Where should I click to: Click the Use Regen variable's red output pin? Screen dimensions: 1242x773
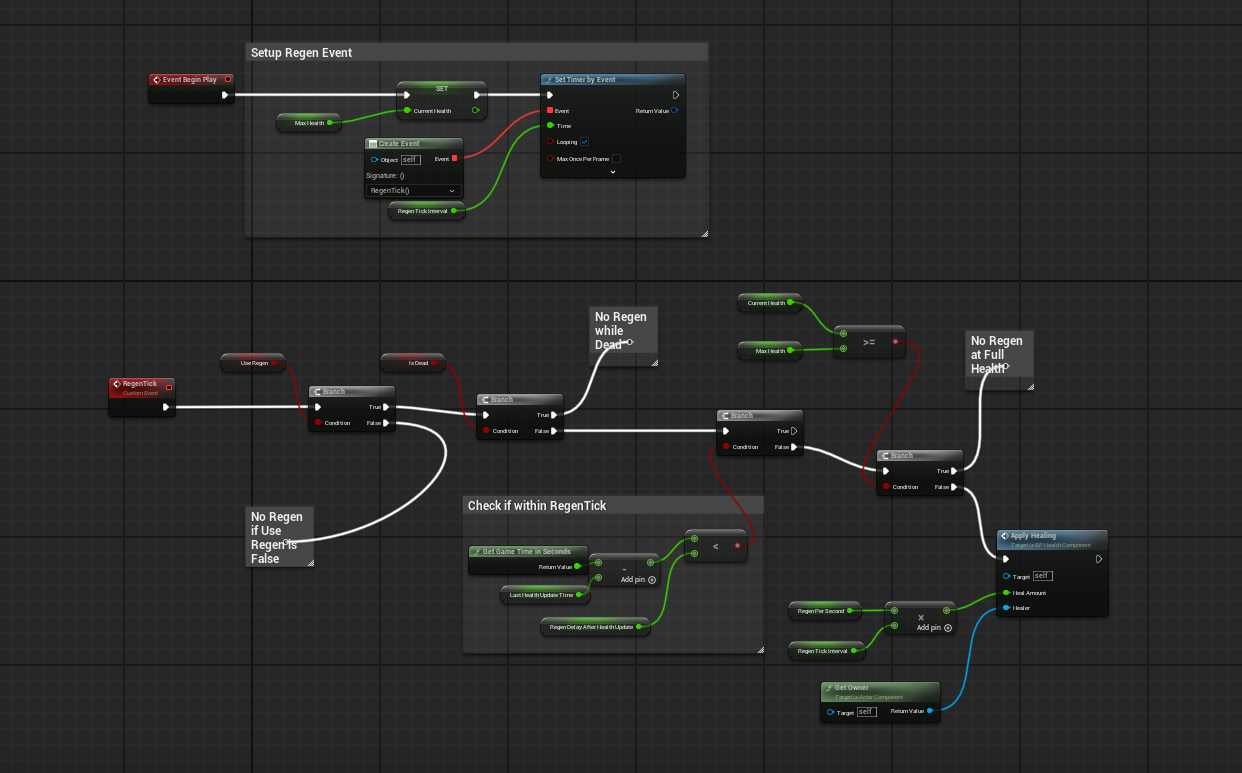pos(275,363)
